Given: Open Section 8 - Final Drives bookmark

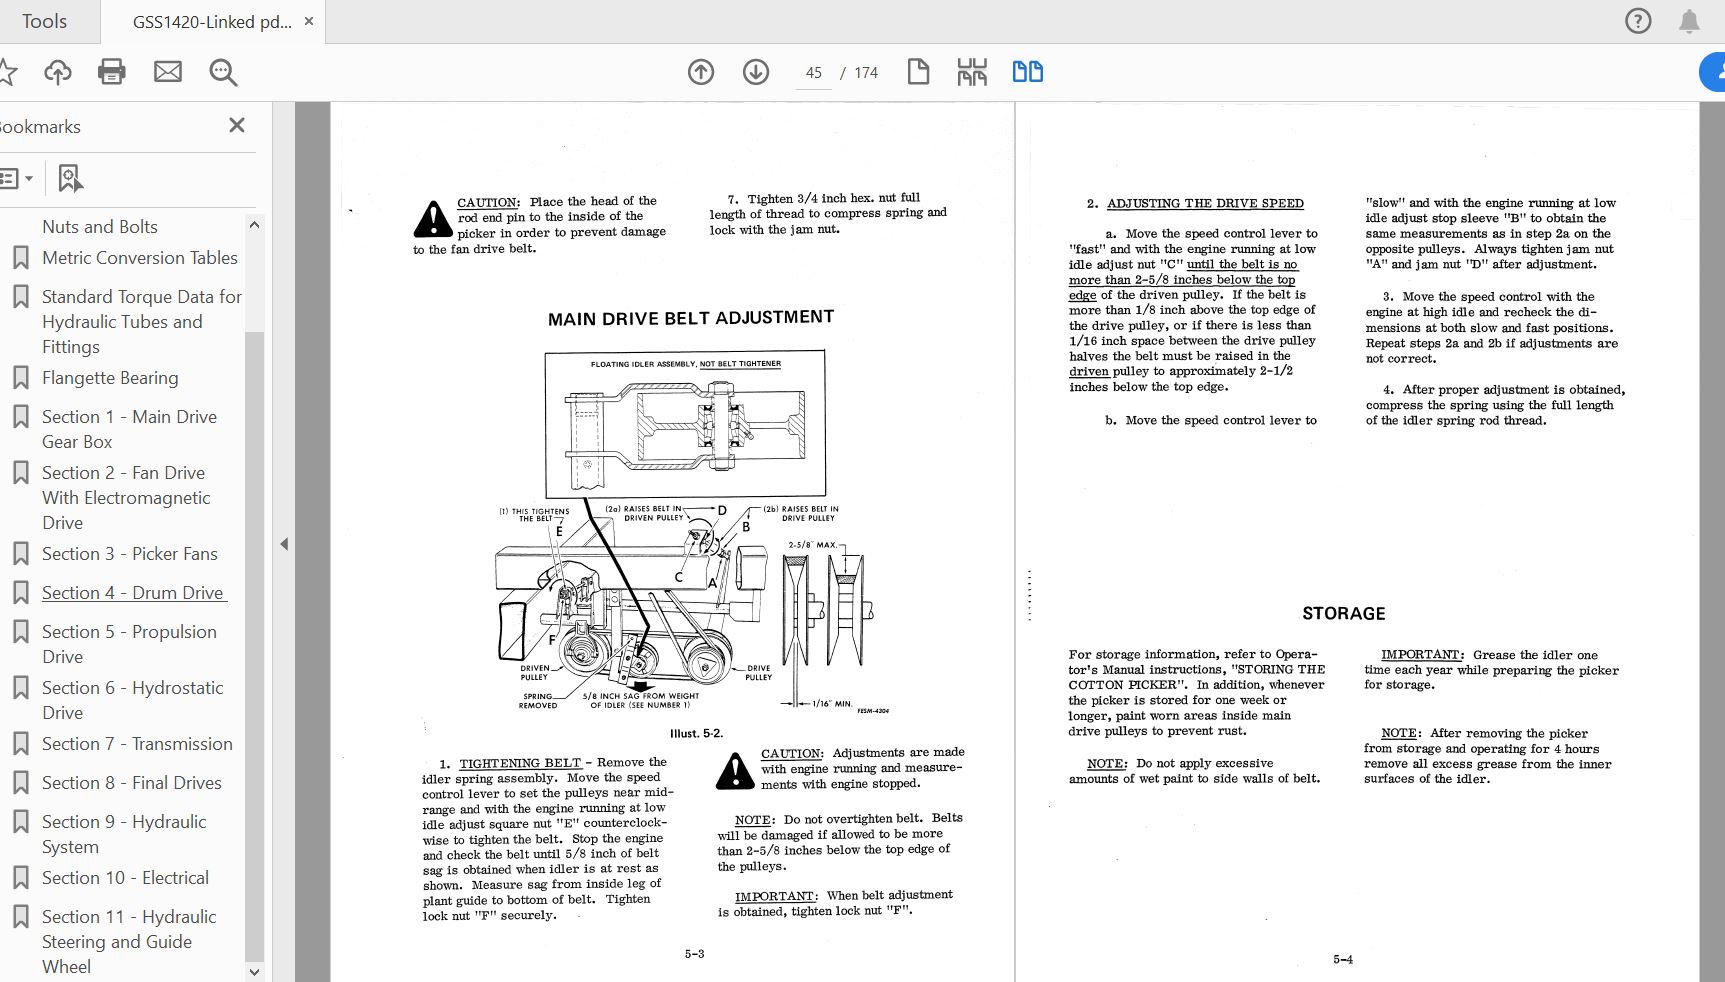Looking at the screenshot, I should [132, 783].
